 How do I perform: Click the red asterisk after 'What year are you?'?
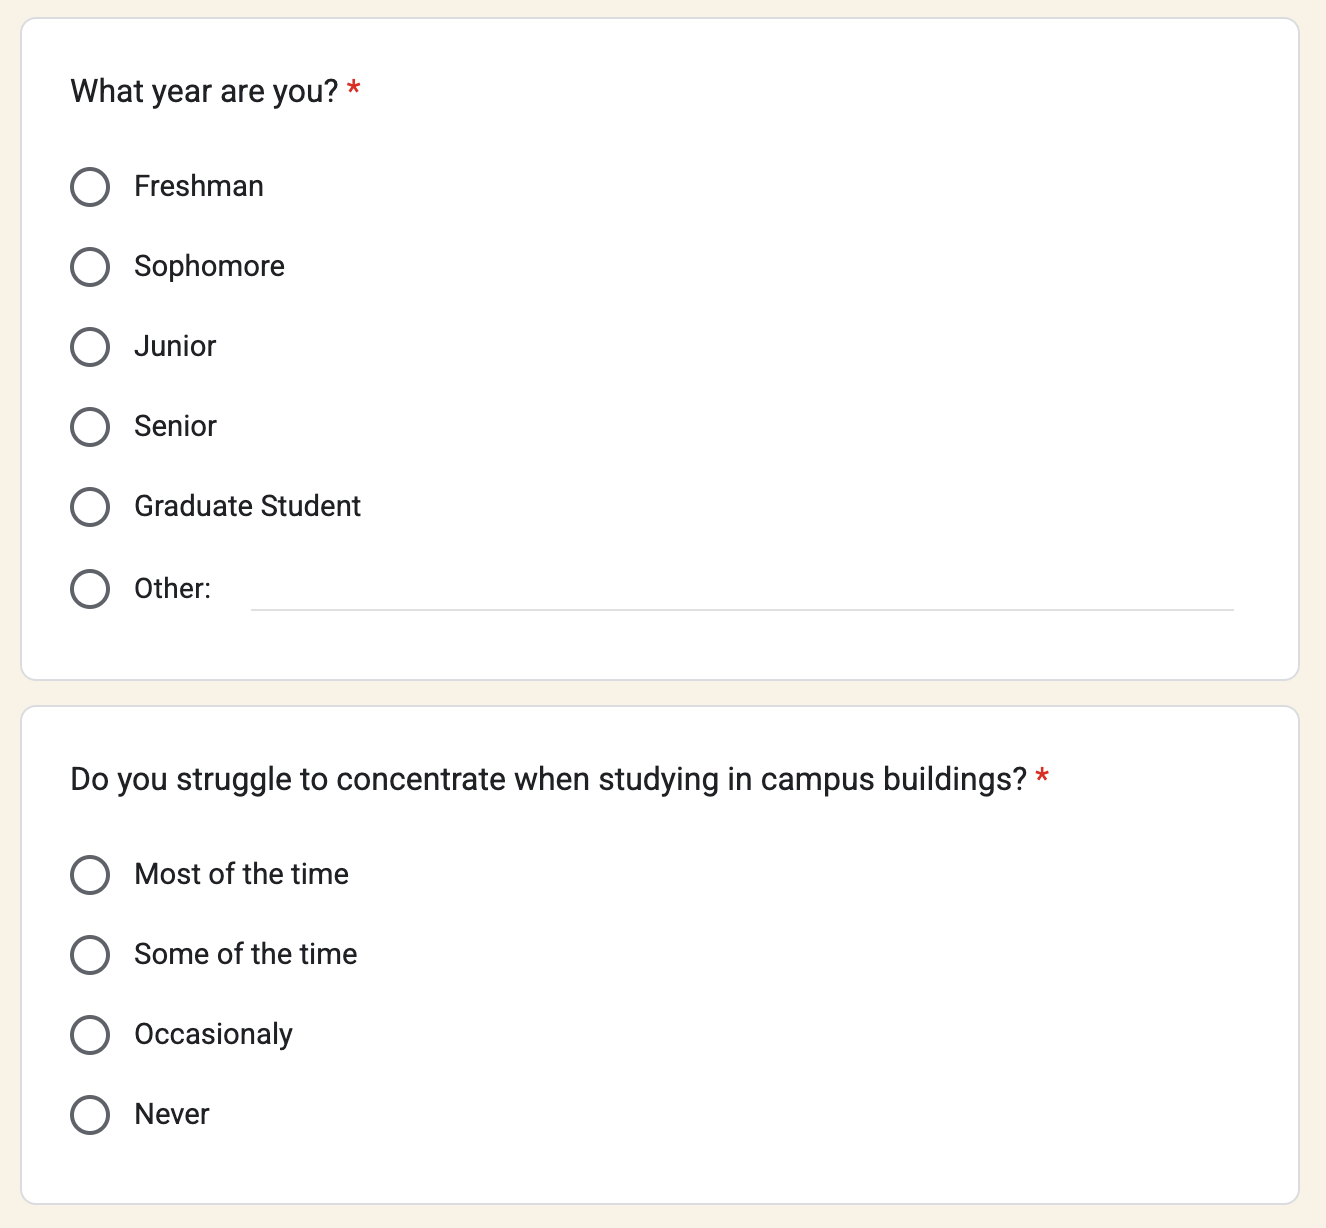(x=353, y=89)
